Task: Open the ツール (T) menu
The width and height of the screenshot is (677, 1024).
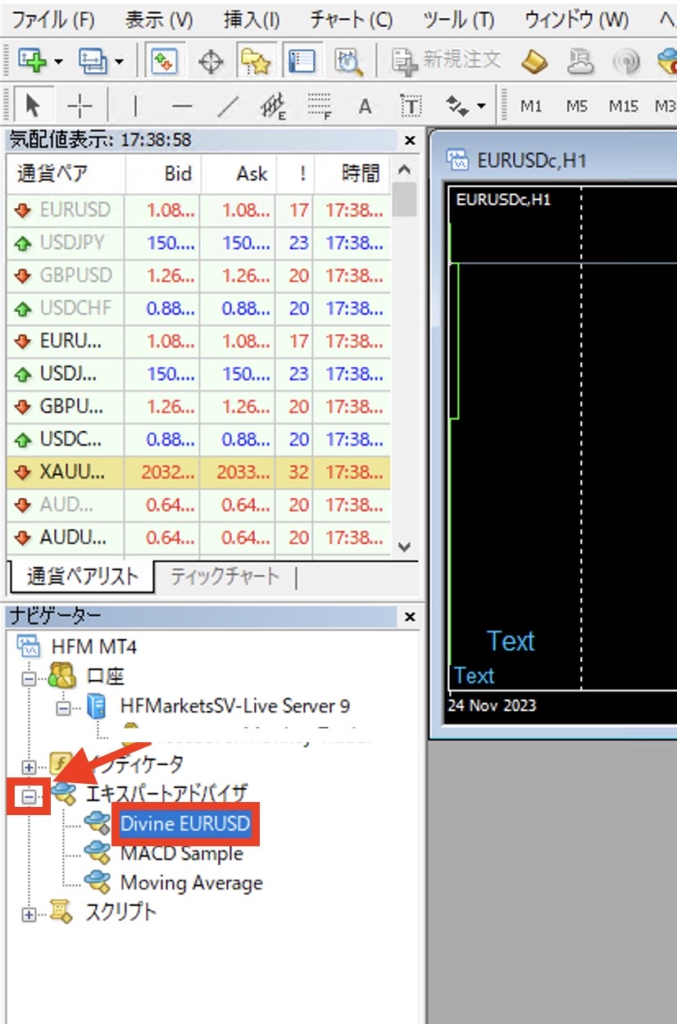Action: (x=458, y=20)
